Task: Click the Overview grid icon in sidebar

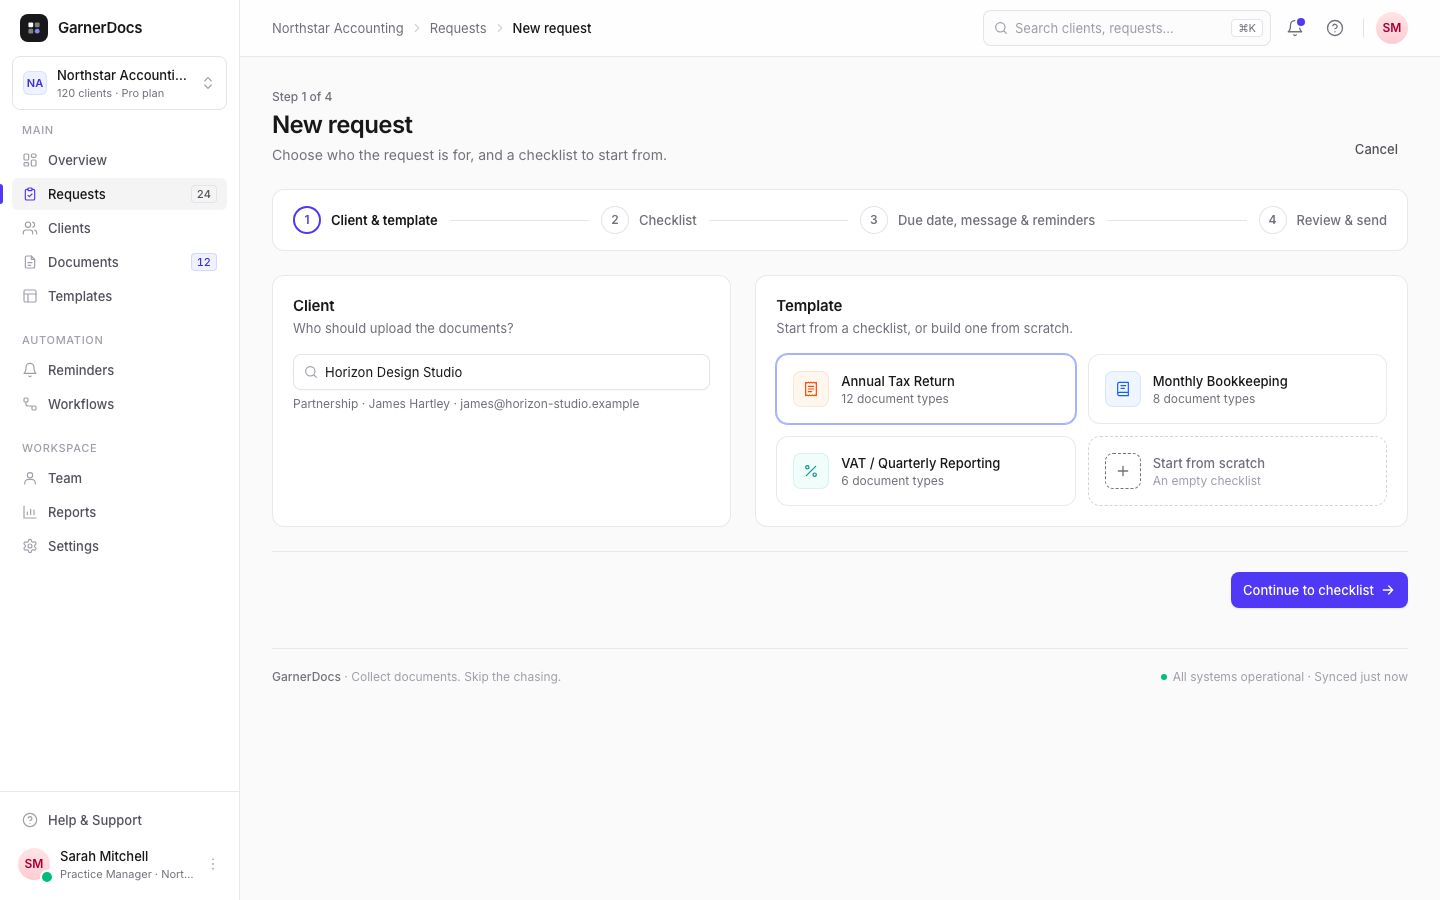Action: (x=30, y=160)
